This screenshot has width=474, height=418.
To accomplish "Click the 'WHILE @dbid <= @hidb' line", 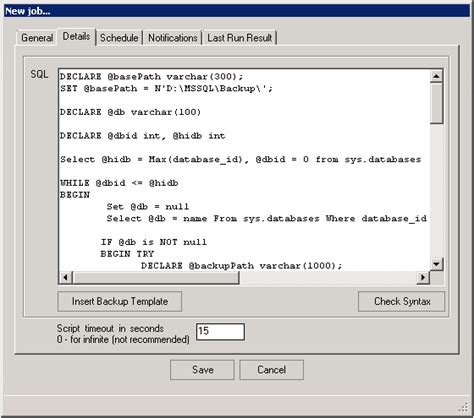I will click(119, 183).
